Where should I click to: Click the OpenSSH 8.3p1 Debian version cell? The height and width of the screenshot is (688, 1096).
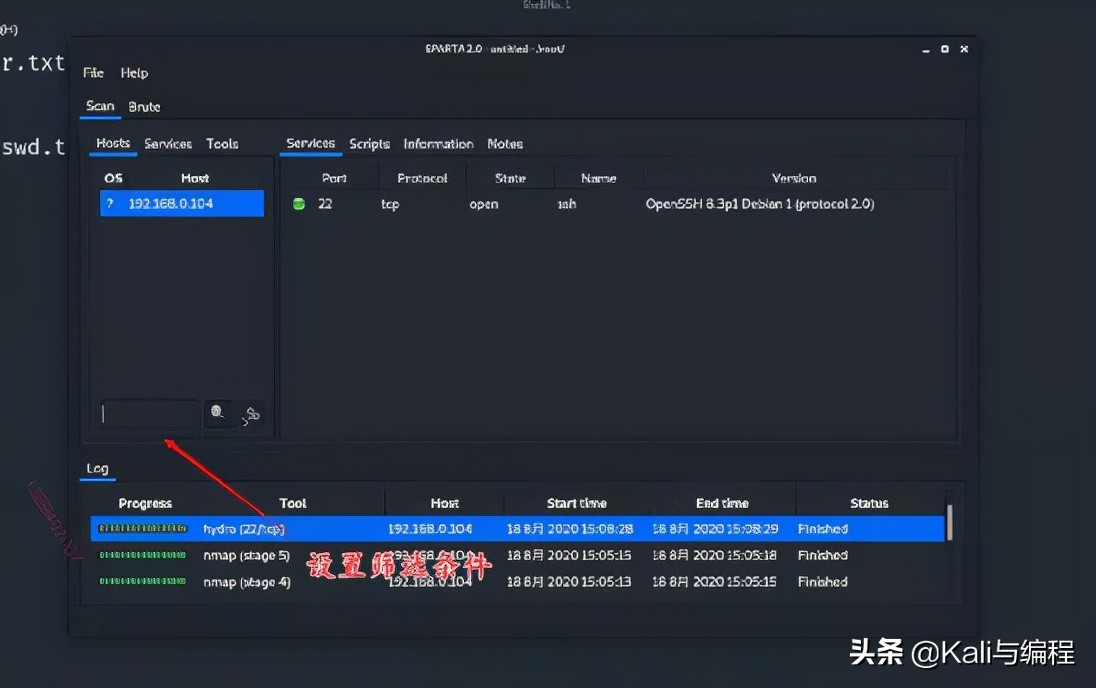point(760,204)
